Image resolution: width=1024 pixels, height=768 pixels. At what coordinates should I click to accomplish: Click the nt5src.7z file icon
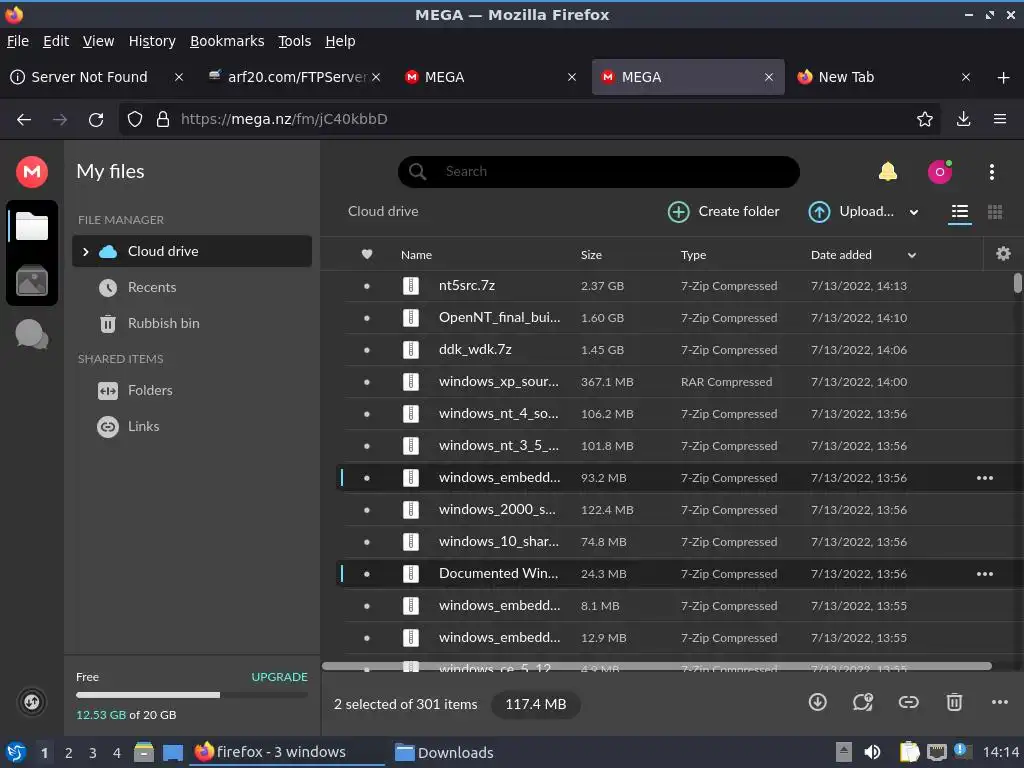(411, 285)
